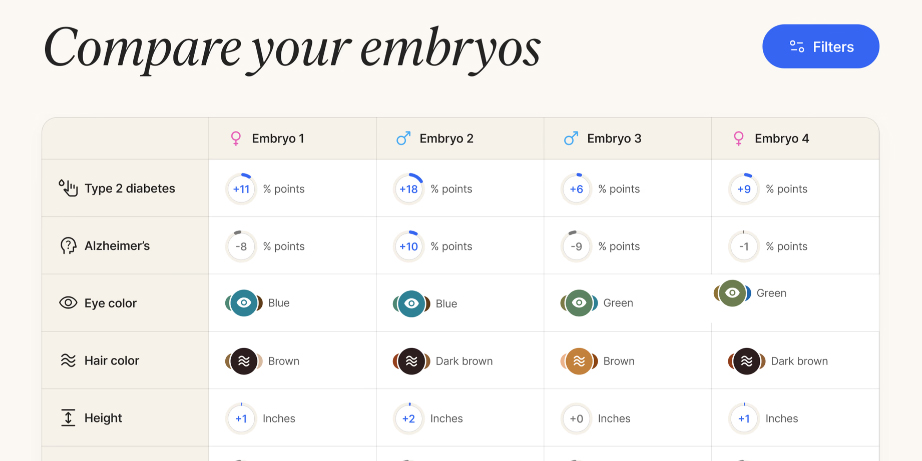922x461 pixels.
Task: Click the +18 diabetes gauge for Embryo 2
Action: click(x=409, y=189)
